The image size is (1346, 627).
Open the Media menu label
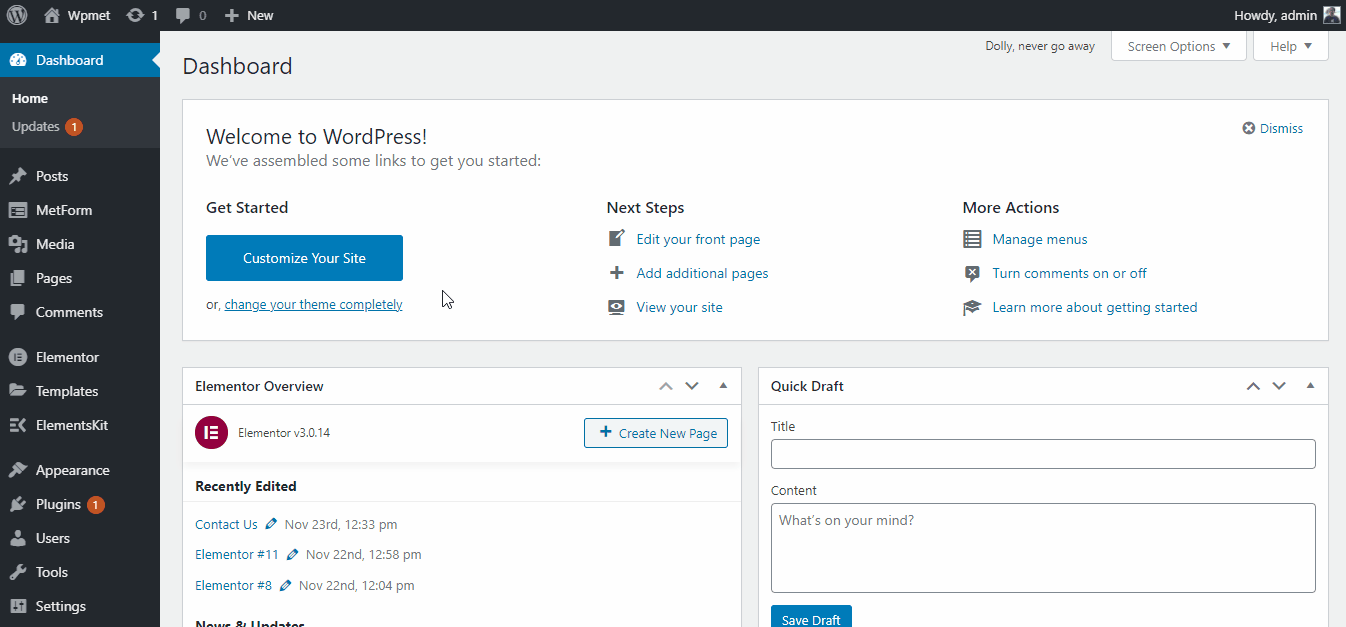[55, 244]
